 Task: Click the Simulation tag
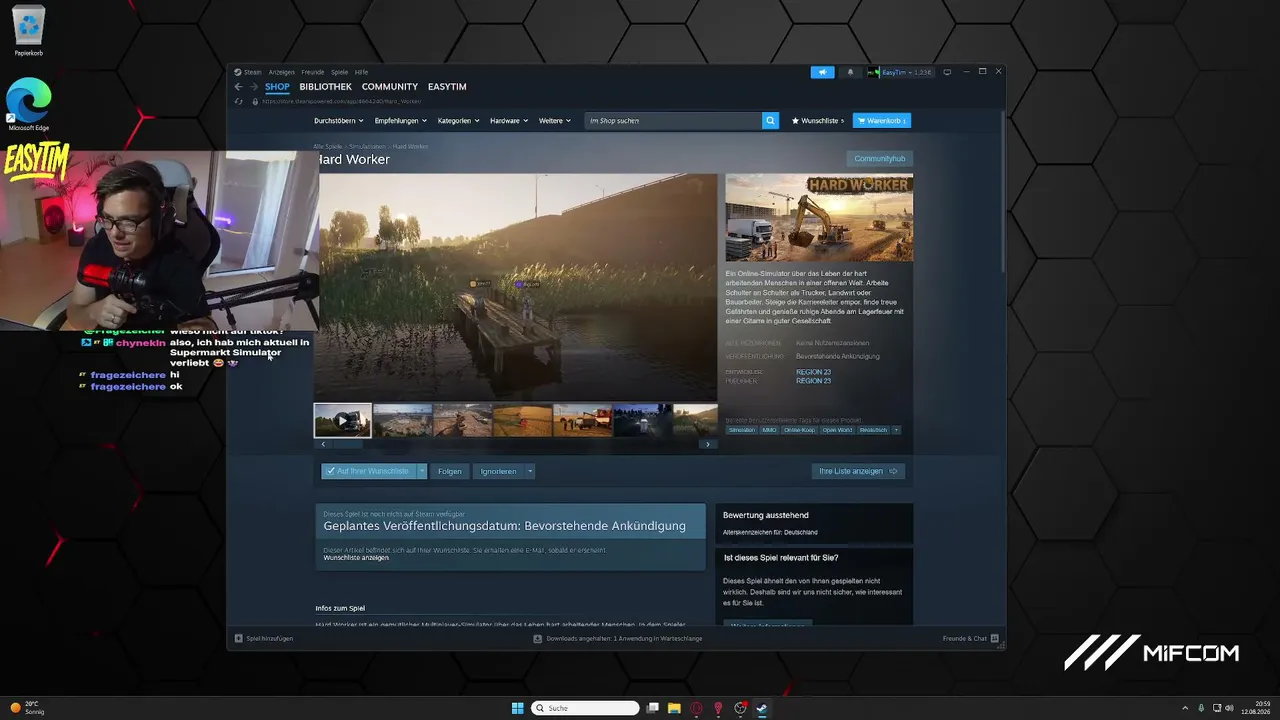click(x=742, y=430)
